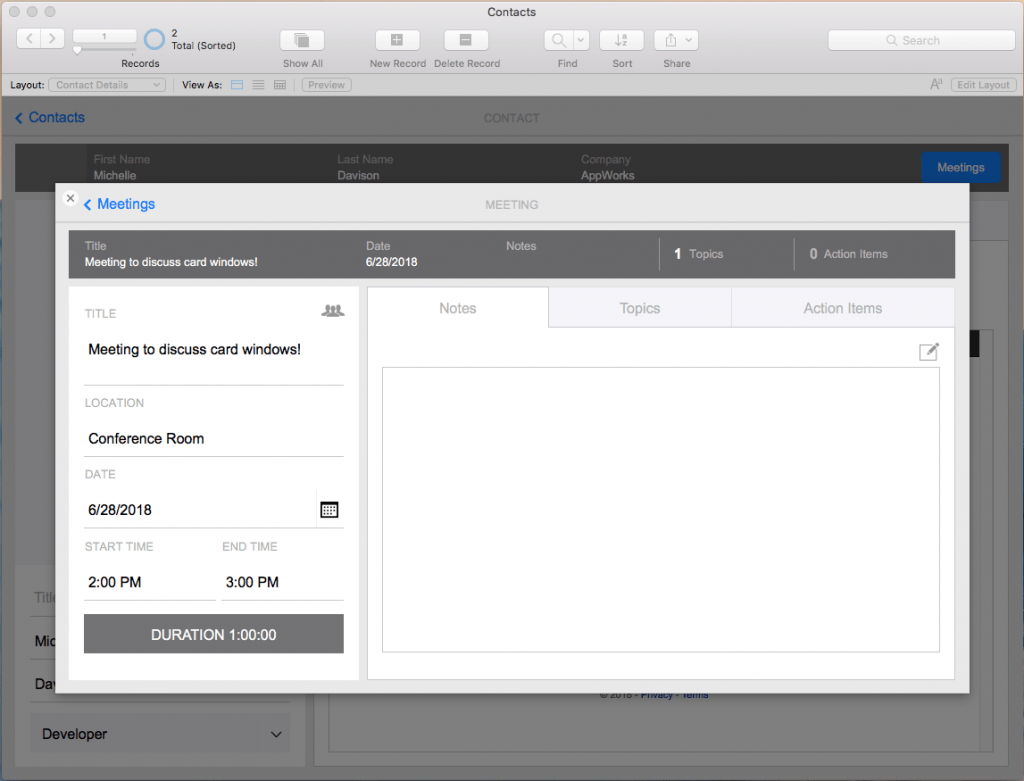Click the blue Meetings button
Viewport: 1024px width, 781px height.
961,167
